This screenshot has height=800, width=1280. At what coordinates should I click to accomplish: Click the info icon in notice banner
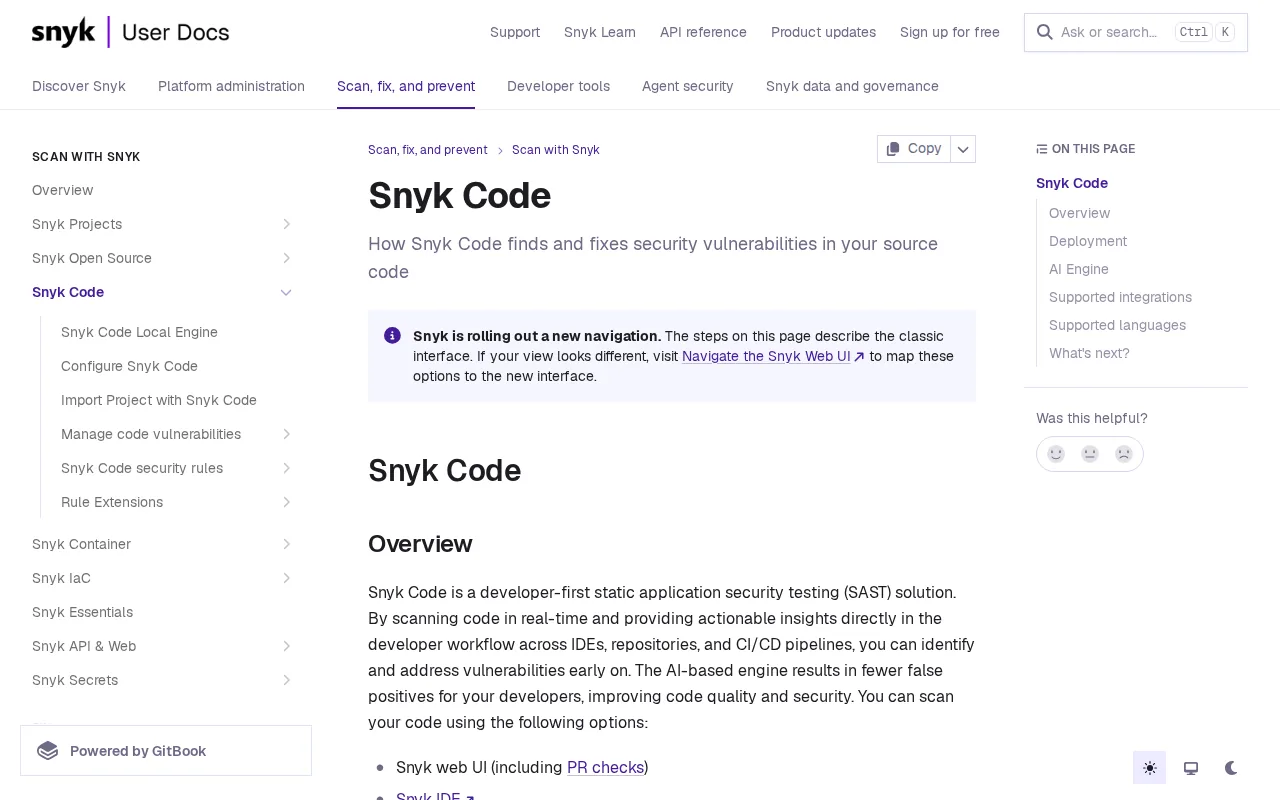pos(392,335)
